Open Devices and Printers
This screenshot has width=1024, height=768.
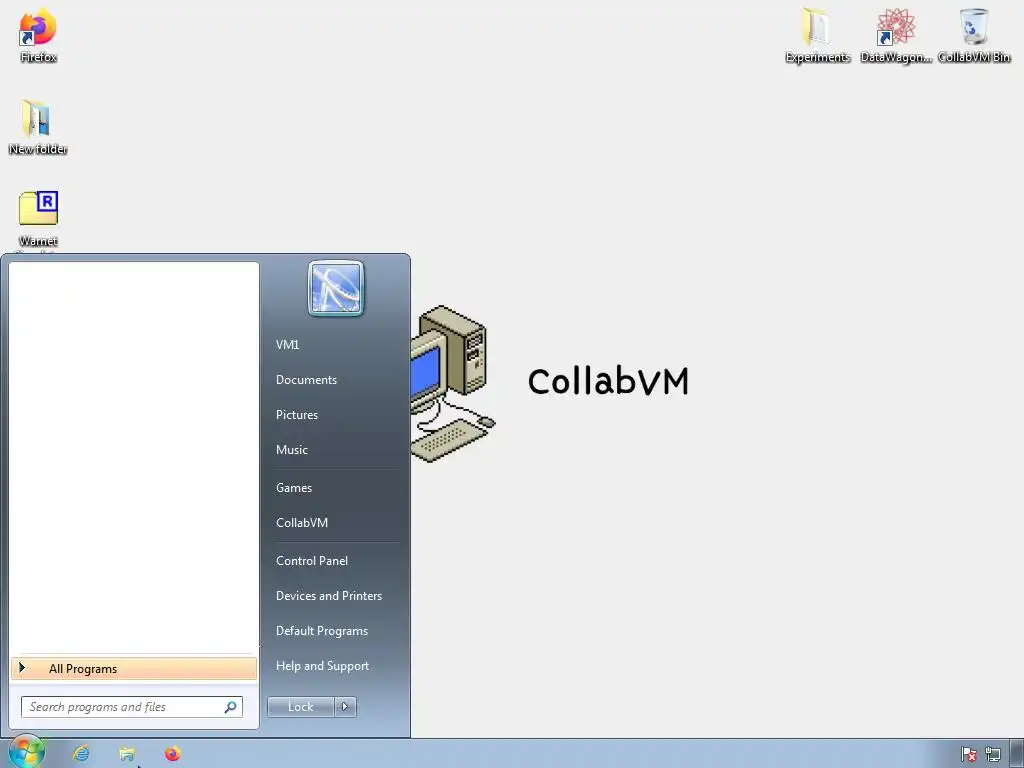click(328, 596)
